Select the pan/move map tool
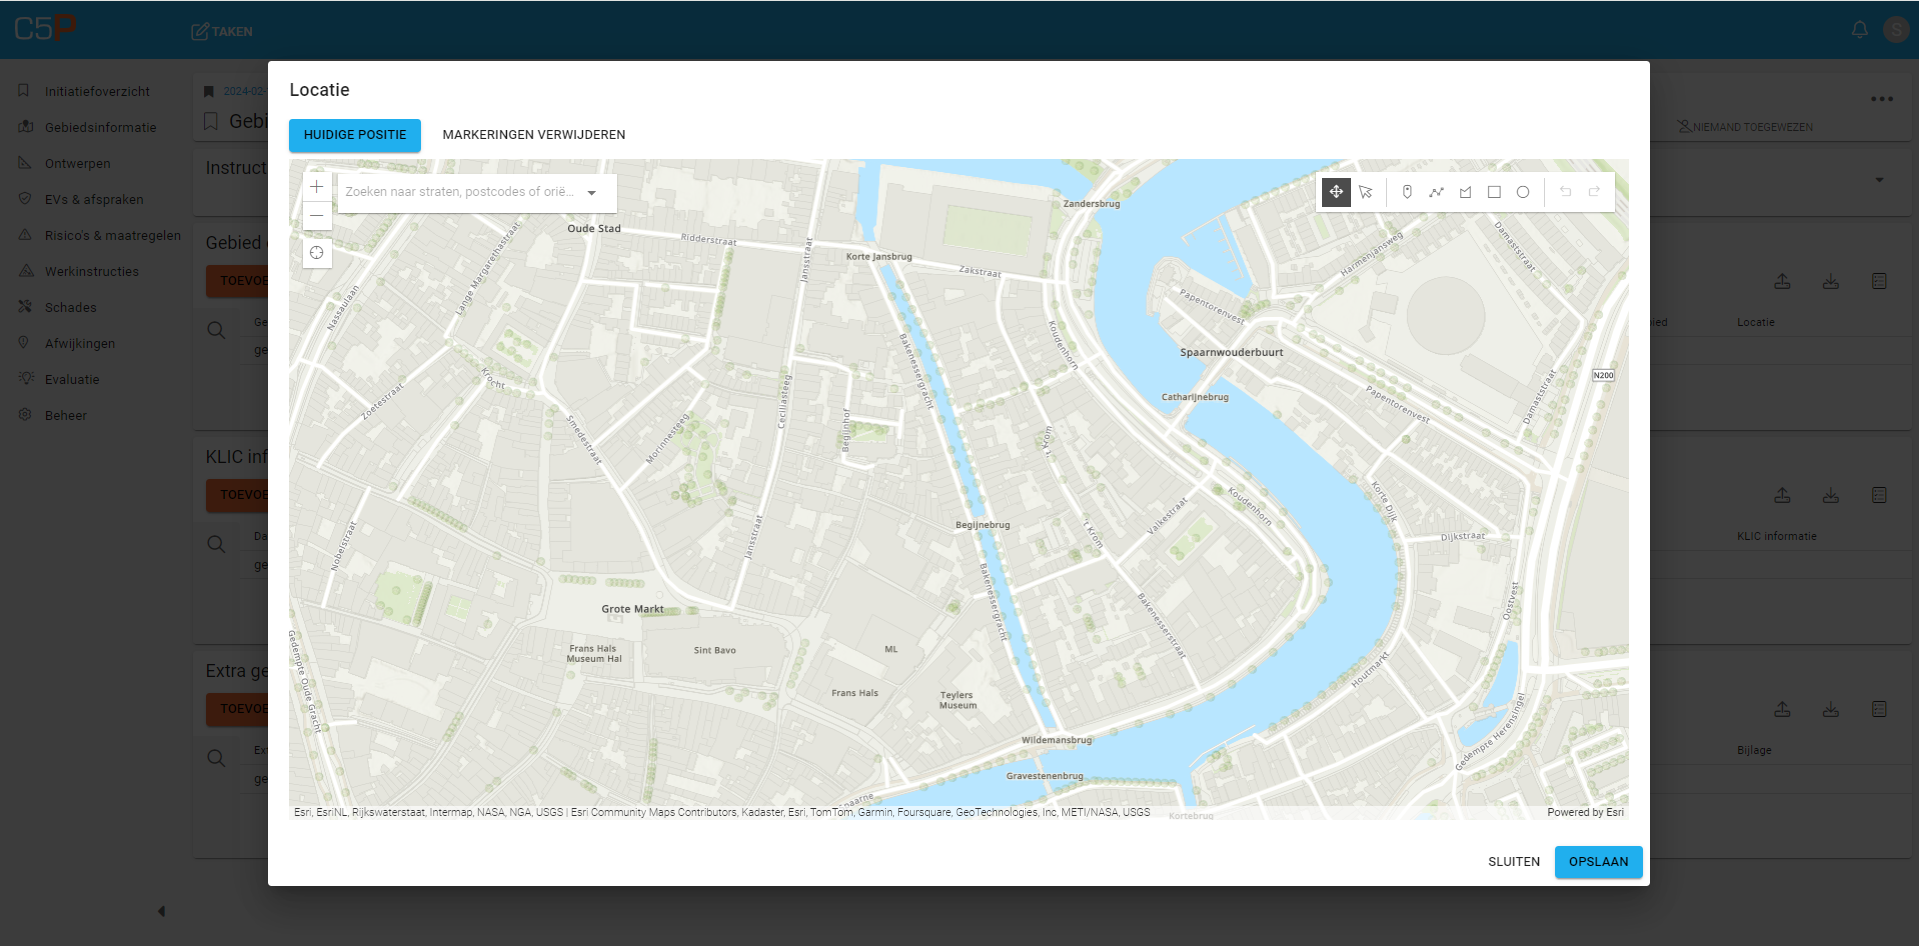This screenshot has width=1919, height=946. pos(1336,192)
